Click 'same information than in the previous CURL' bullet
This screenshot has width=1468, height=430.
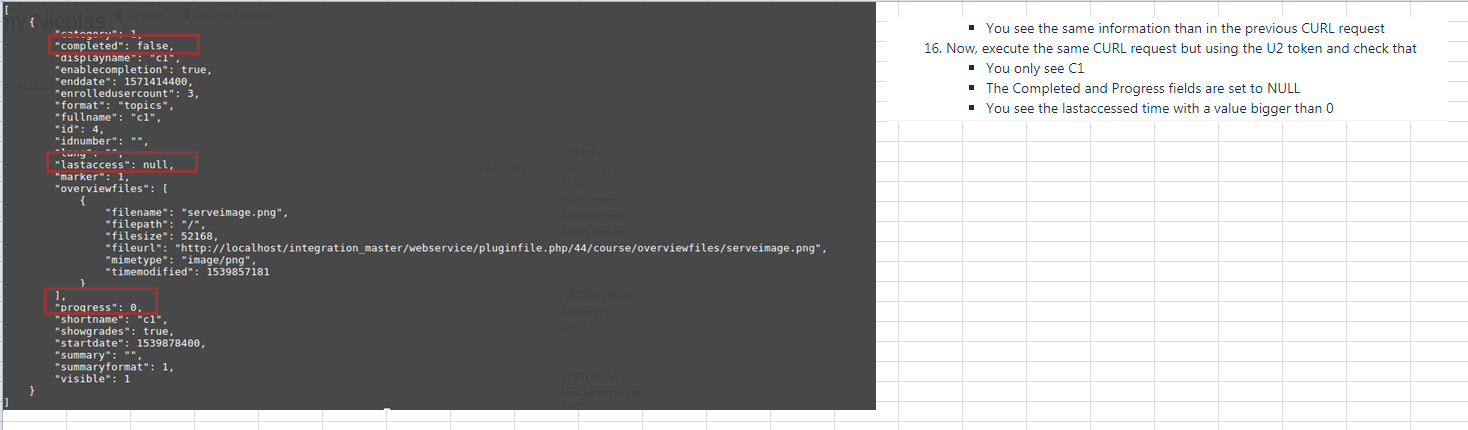coord(1185,28)
